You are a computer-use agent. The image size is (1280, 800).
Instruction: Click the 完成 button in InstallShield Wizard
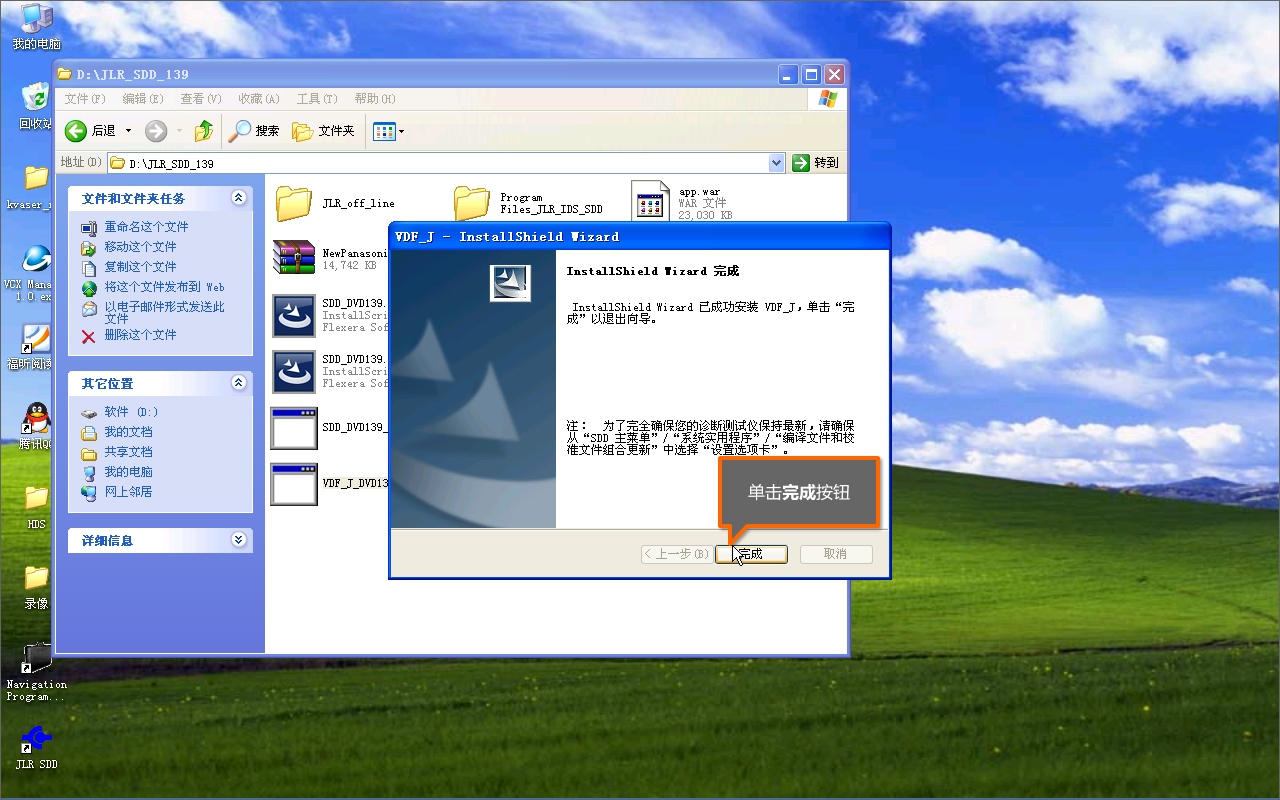click(x=751, y=554)
